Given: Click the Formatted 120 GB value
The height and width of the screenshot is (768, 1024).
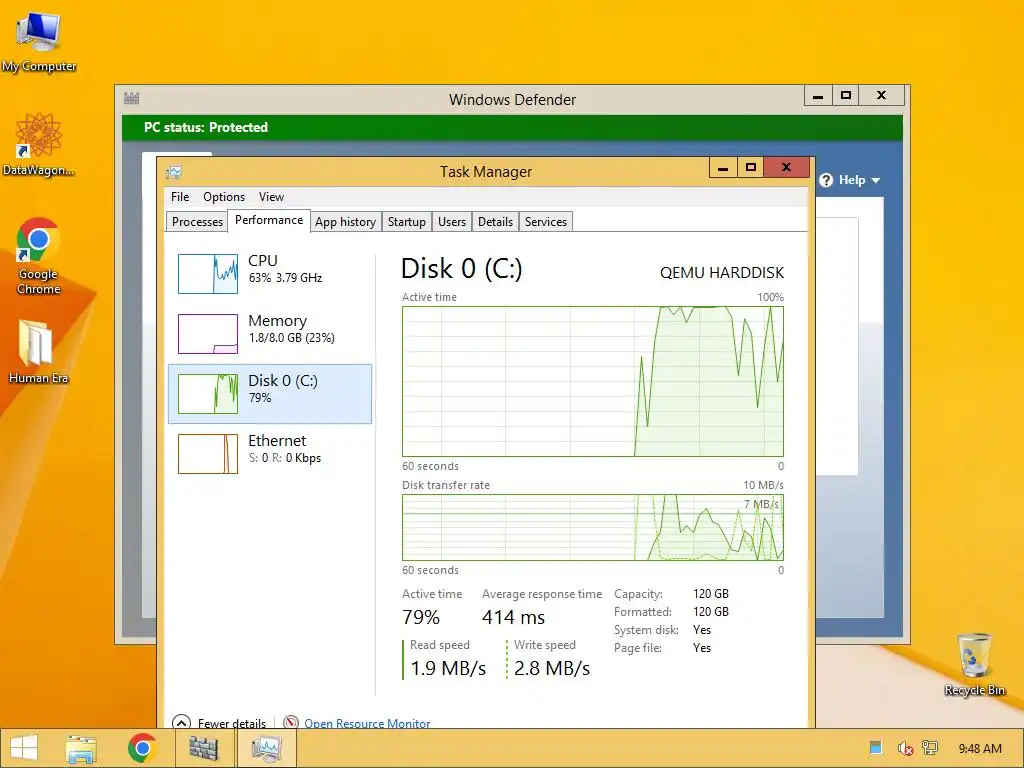Looking at the screenshot, I should pyautogui.click(x=711, y=612).
